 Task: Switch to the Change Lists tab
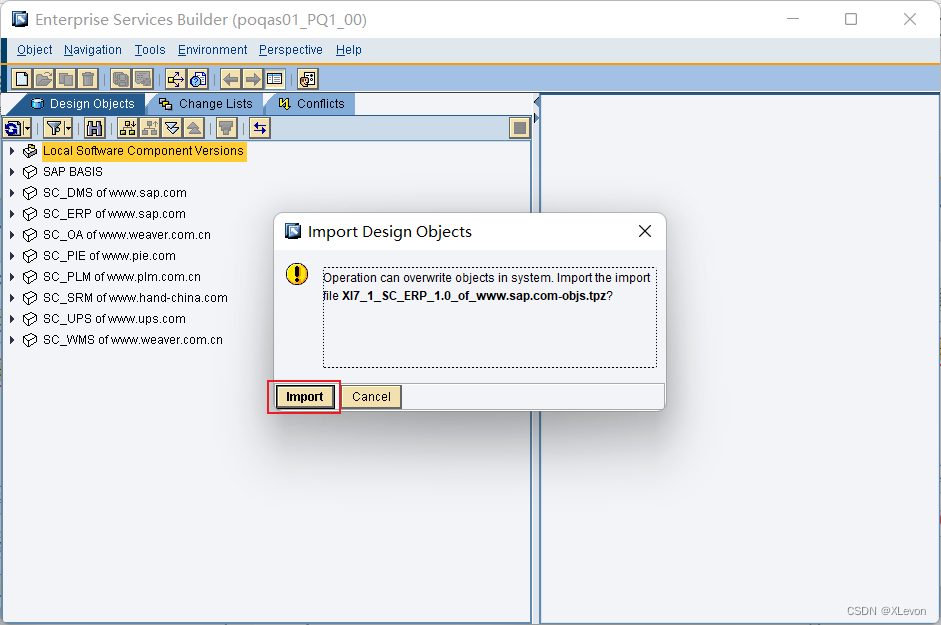pyautogui.click(x=206, y=104)
